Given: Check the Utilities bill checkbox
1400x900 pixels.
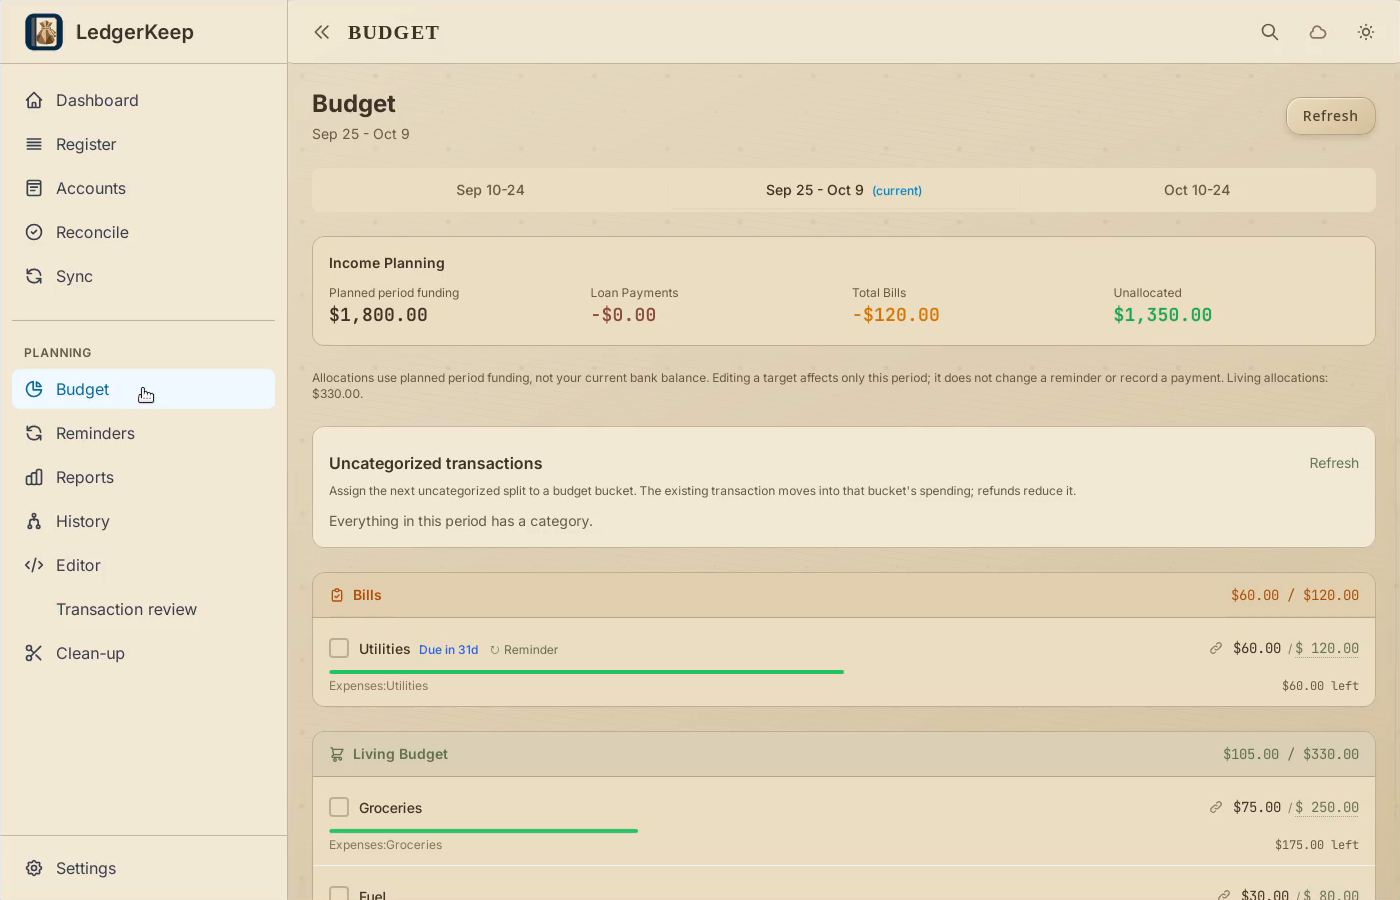Looking at the screenshot, I should [339, 648].
